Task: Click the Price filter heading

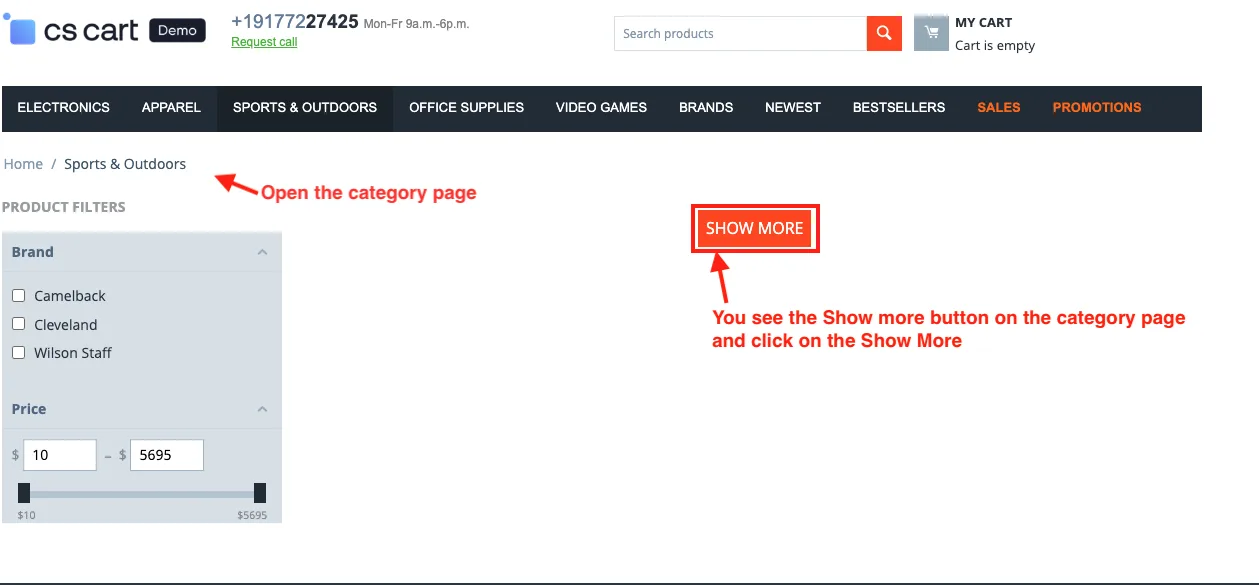Action: click(x=29, y=409)
